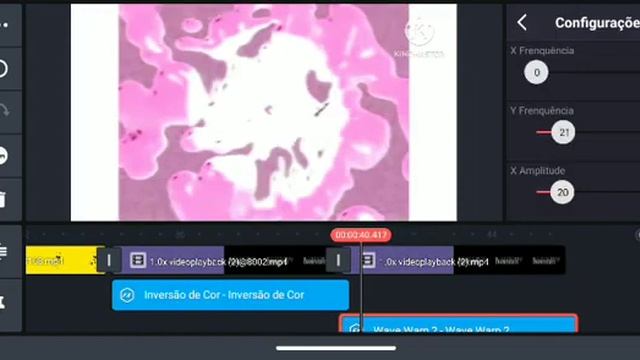The width and height of the screenshot is (640, 360).
Task: Delete selection with the trash icon
Action: point(3,200)
